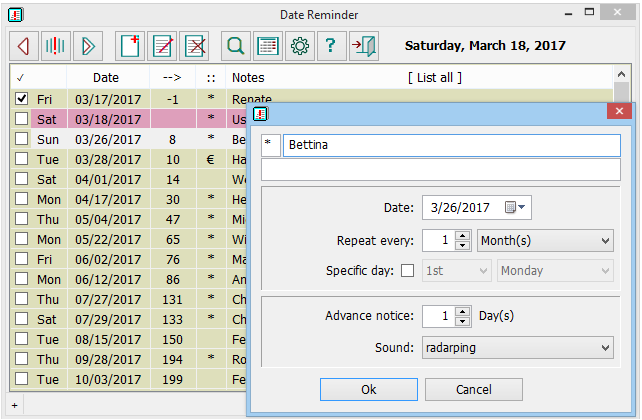Check the Sat 03/18/2017 checkbox

pos(21,118)
